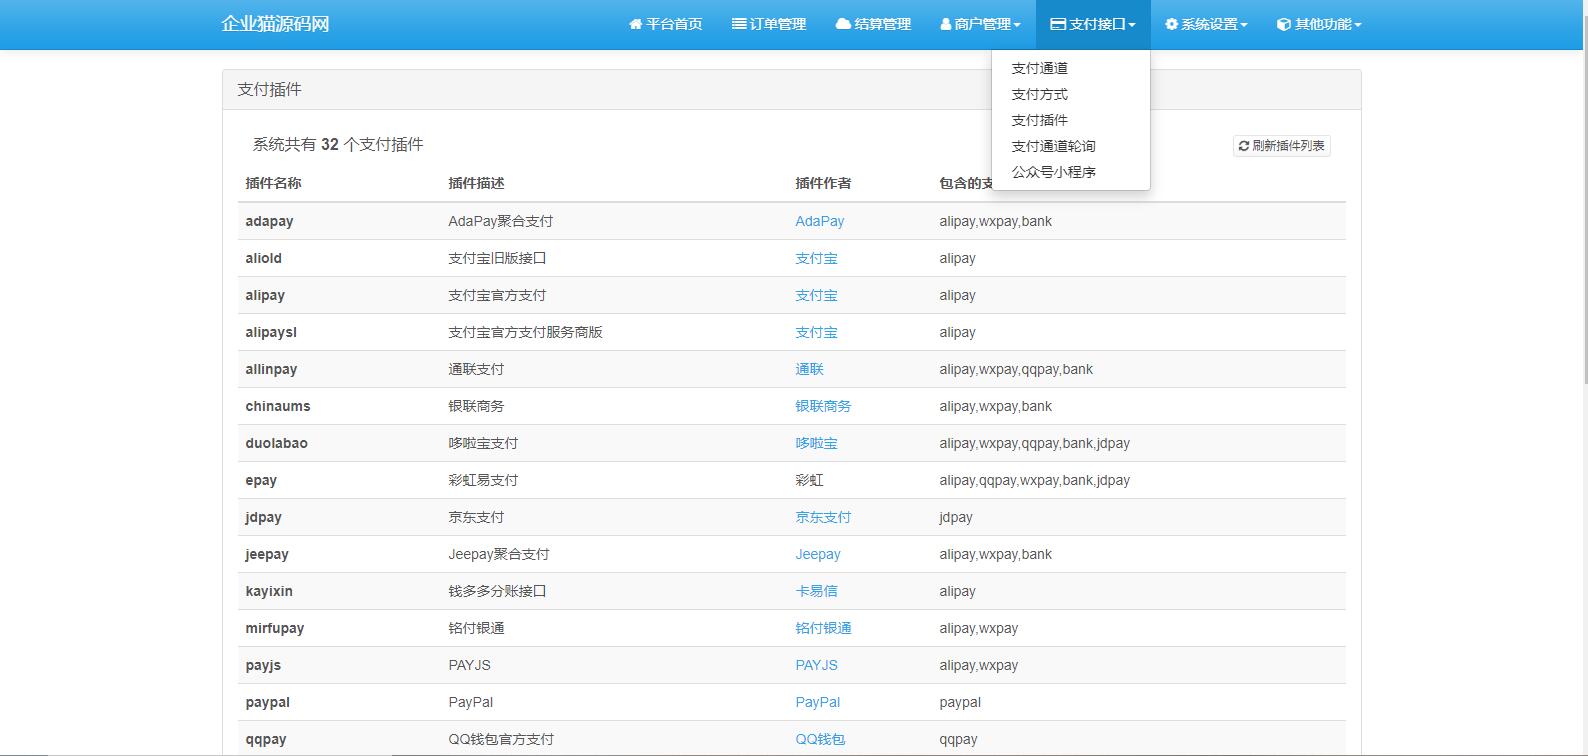Expand the 系统设置 dropdown caret
The width and height of the screenshot is (1588, 756).
point(1244,25)
